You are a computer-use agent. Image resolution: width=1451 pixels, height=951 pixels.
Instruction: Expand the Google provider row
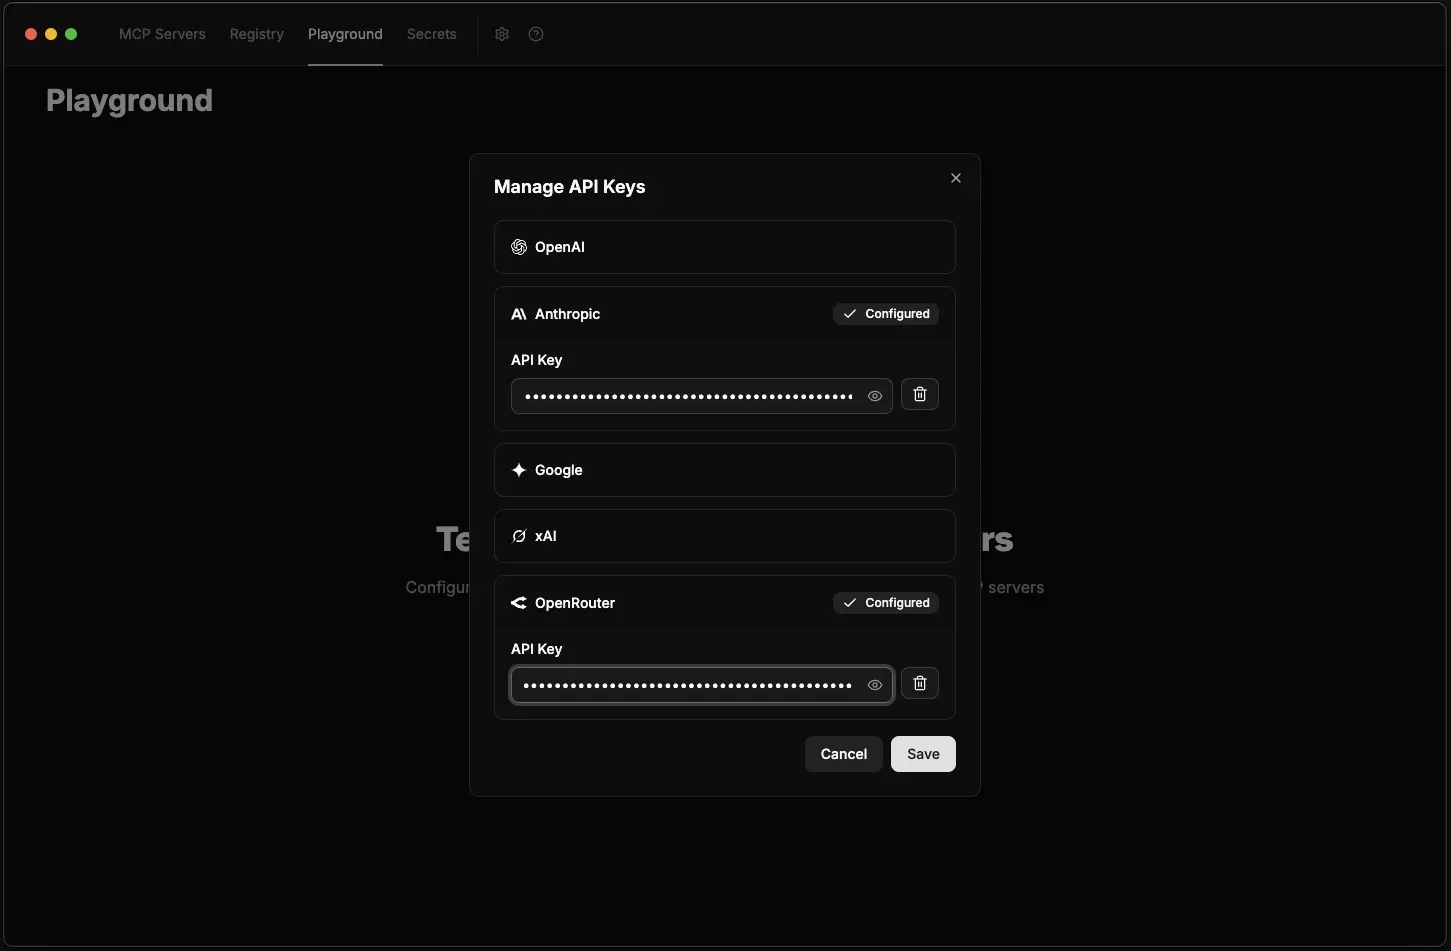[x=724, y=470]
